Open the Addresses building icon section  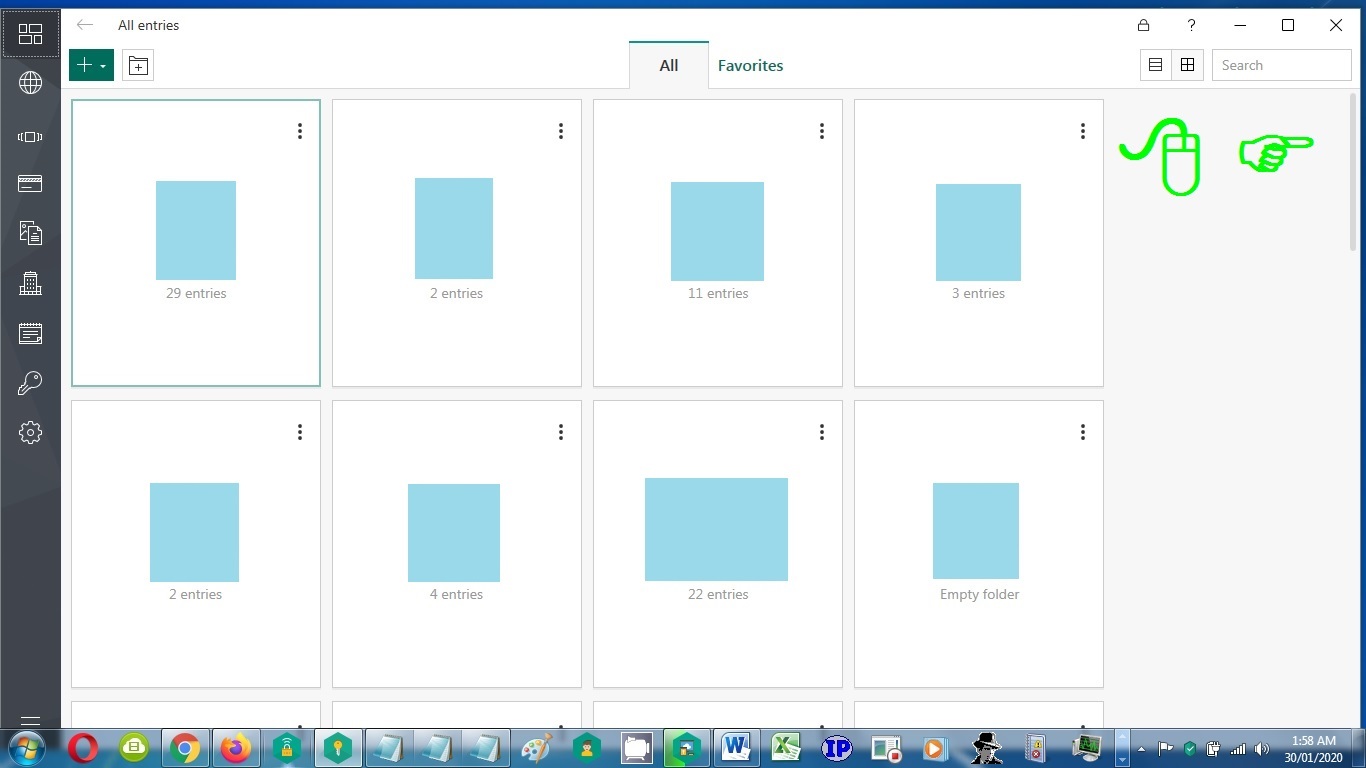click(x=30, y=283)
